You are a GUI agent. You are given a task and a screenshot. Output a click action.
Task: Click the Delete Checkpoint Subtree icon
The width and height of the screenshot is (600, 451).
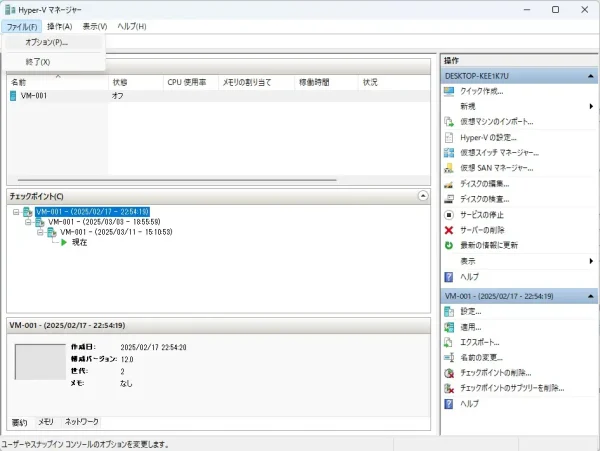click(x=449, y=388)
